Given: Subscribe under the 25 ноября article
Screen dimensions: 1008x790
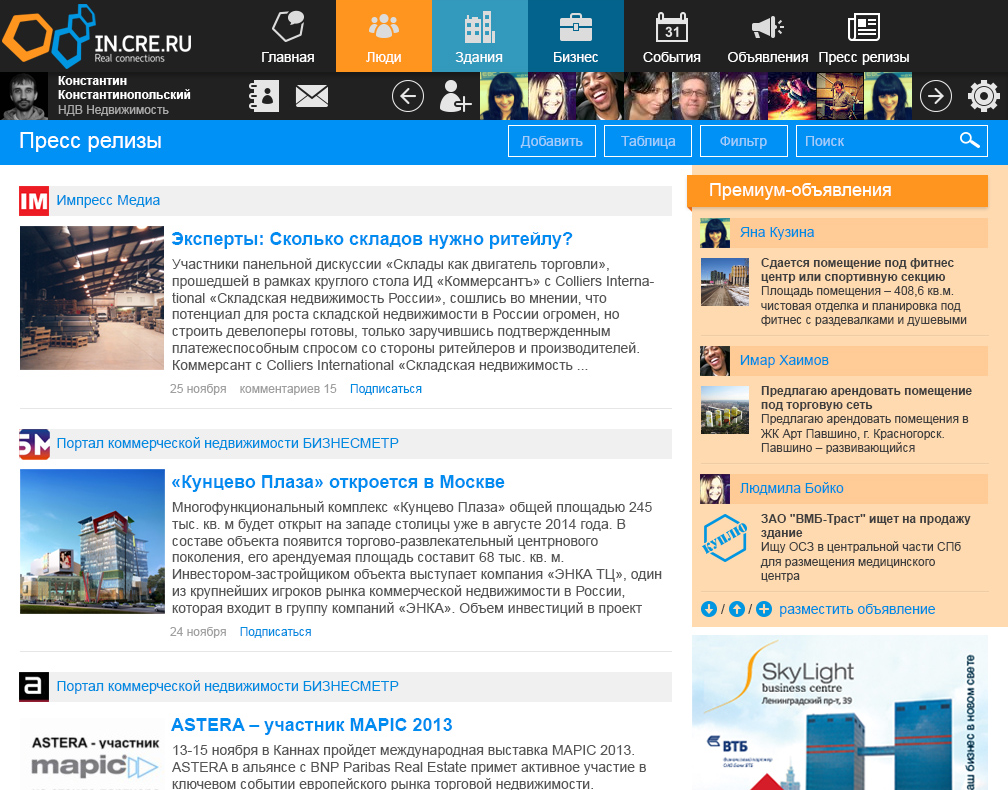Looking at the screenshot, I should tap(386, 389).
